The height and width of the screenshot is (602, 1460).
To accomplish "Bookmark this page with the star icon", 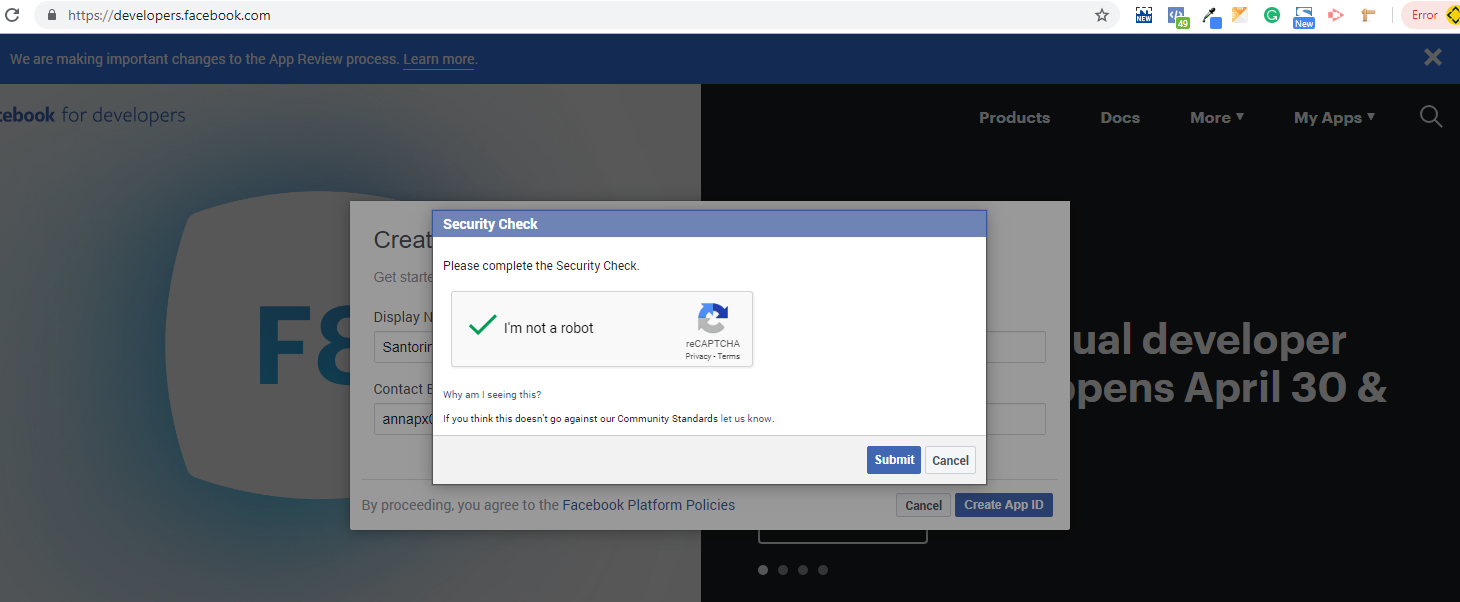I will point(1102,15).
